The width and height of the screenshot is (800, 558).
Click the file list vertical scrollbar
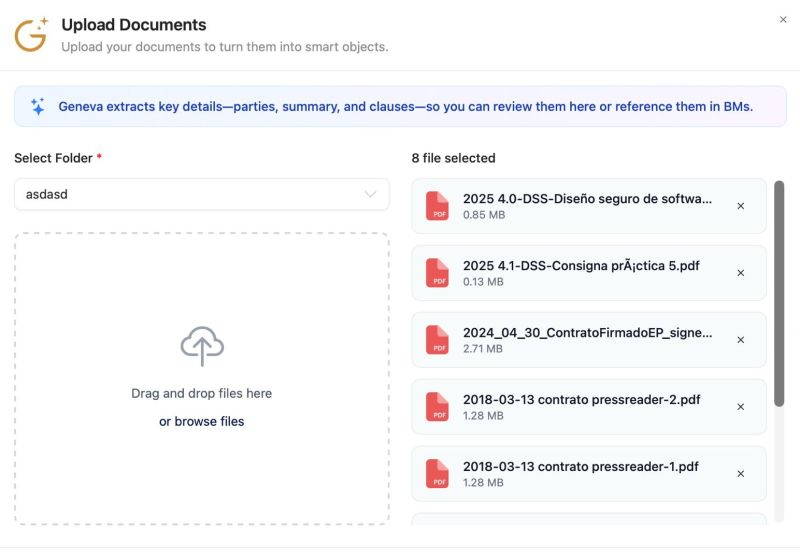pos(779,294)
